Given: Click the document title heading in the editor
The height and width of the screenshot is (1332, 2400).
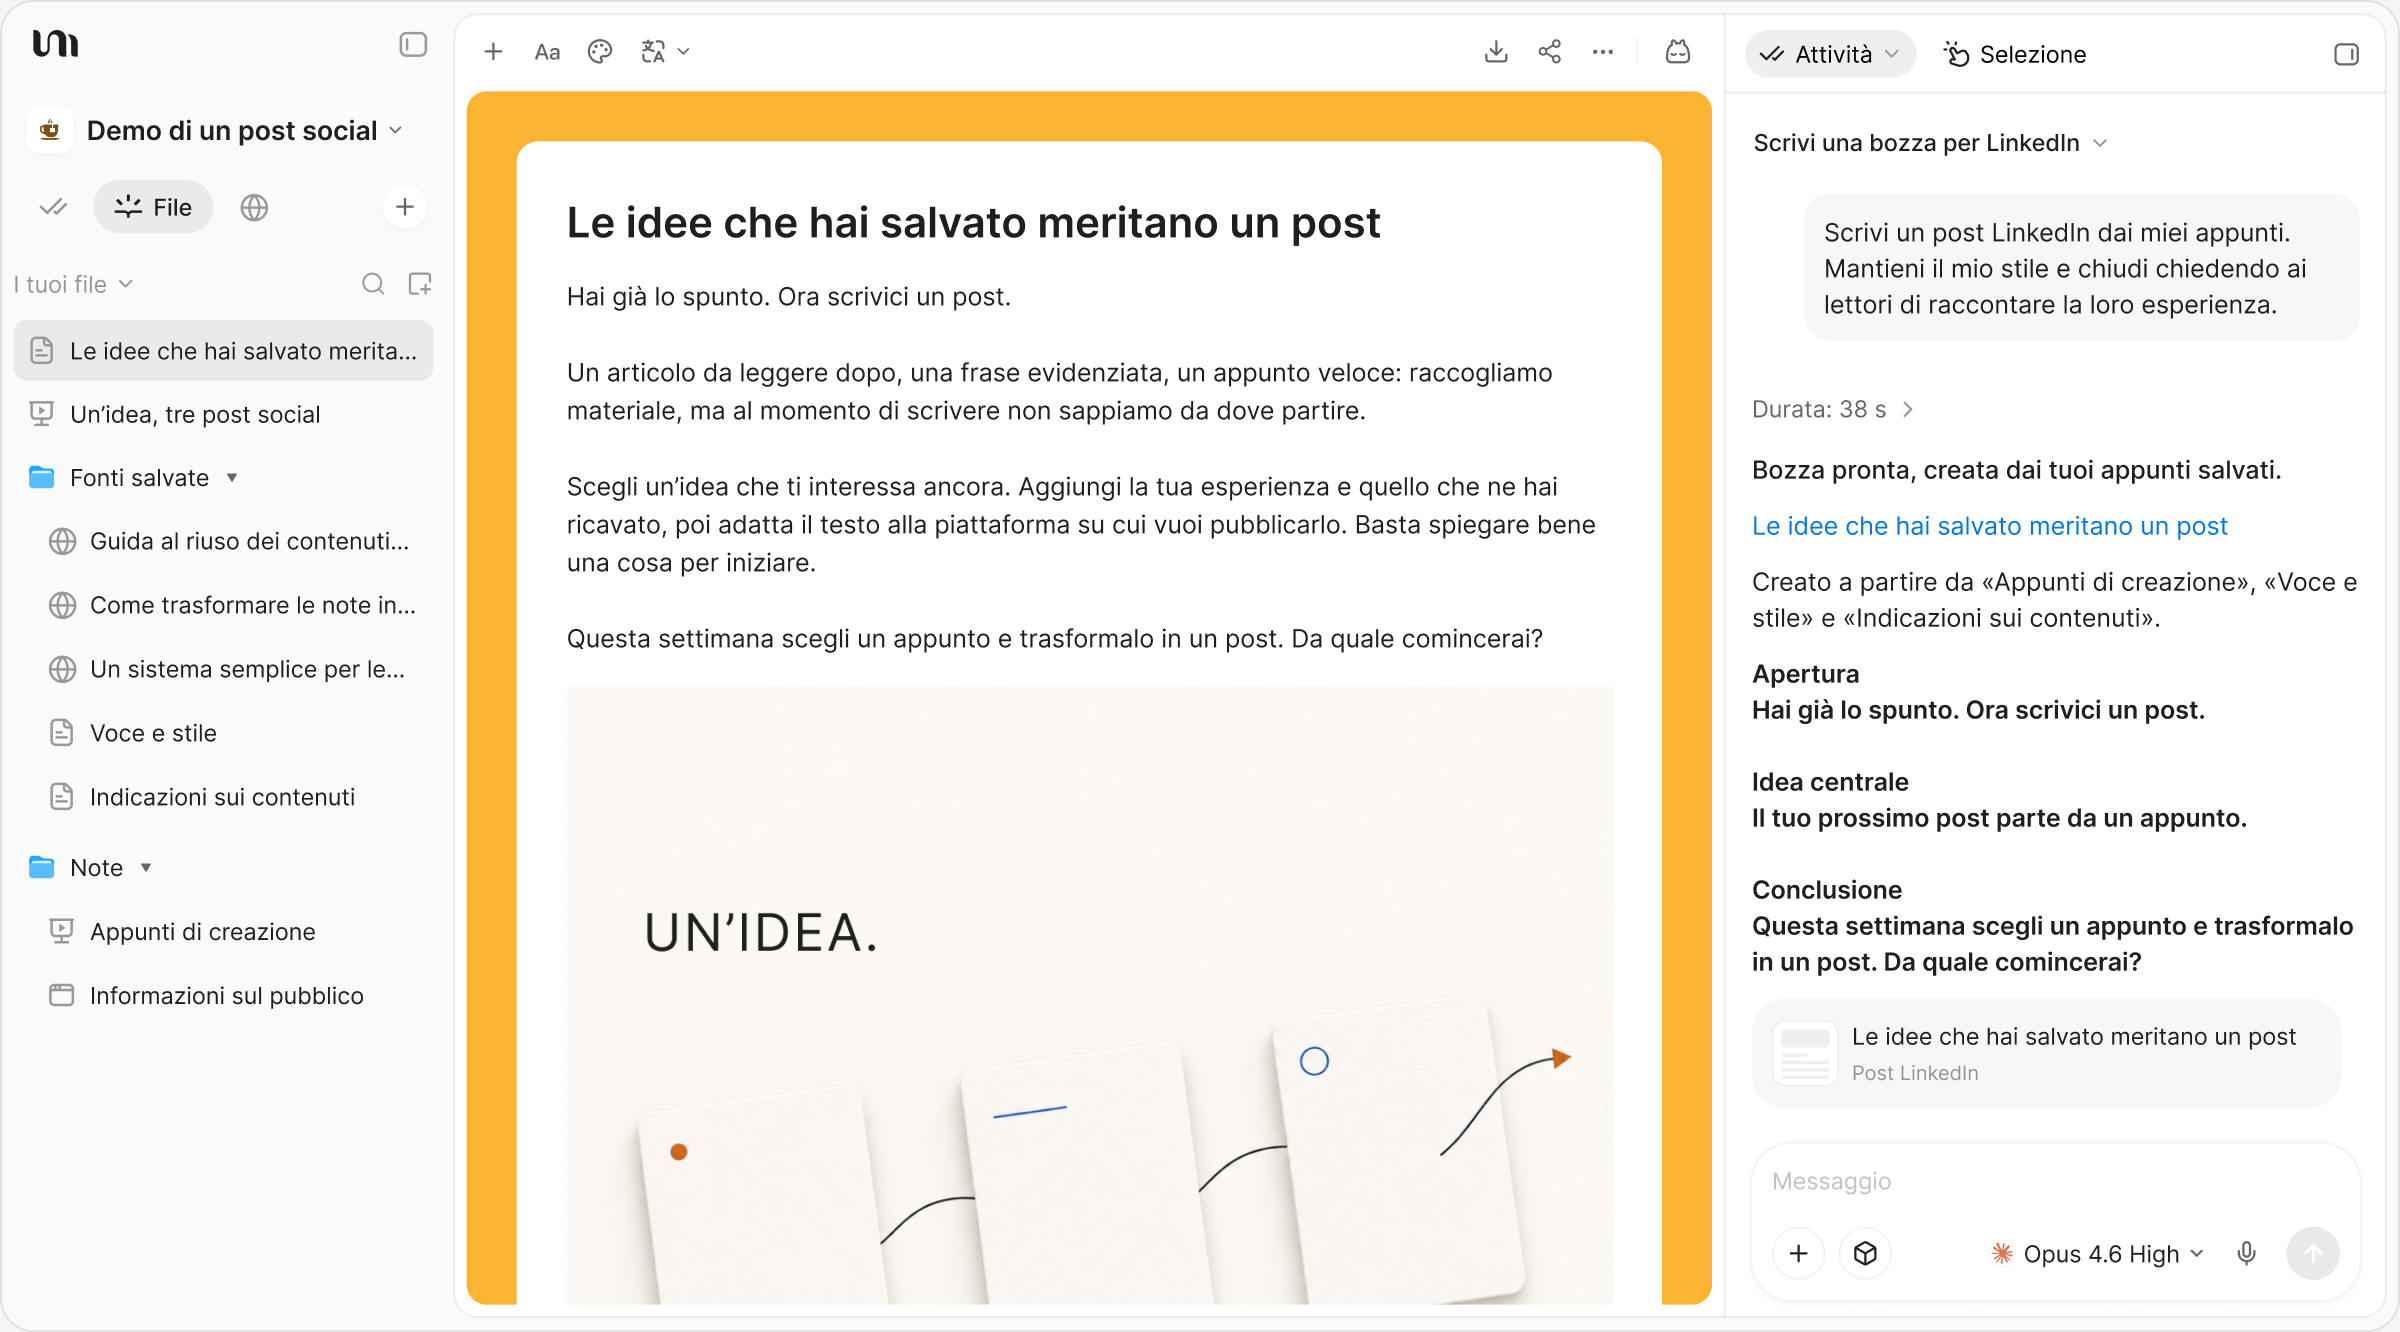Looking at the screenshot, I should click(973, 222).
